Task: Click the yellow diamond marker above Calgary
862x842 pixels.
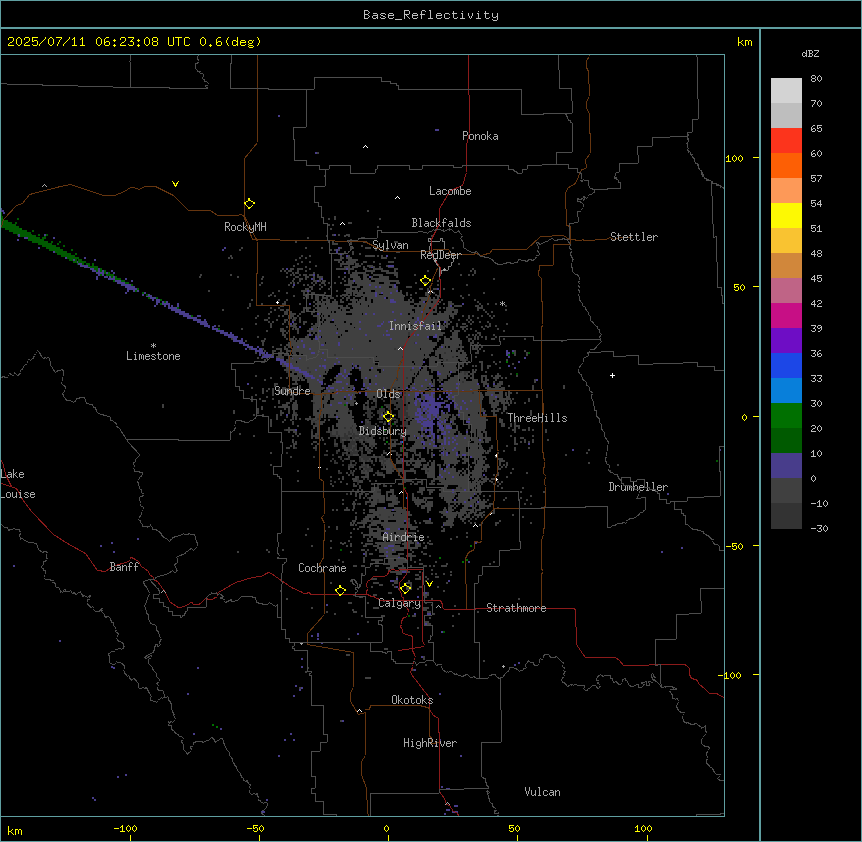Action: click(x=405, y=589)
